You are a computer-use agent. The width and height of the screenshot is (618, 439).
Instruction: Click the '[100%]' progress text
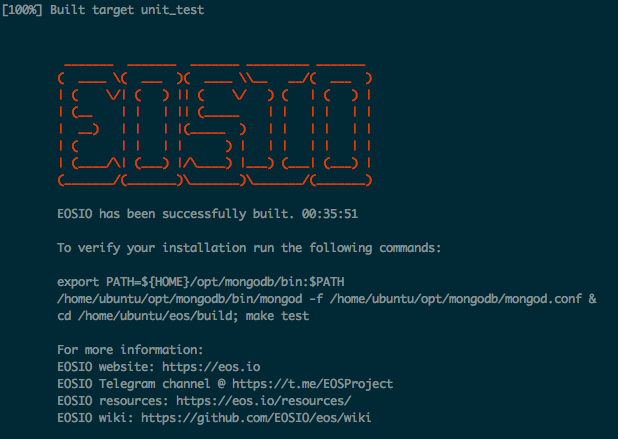tap(22, 9)
